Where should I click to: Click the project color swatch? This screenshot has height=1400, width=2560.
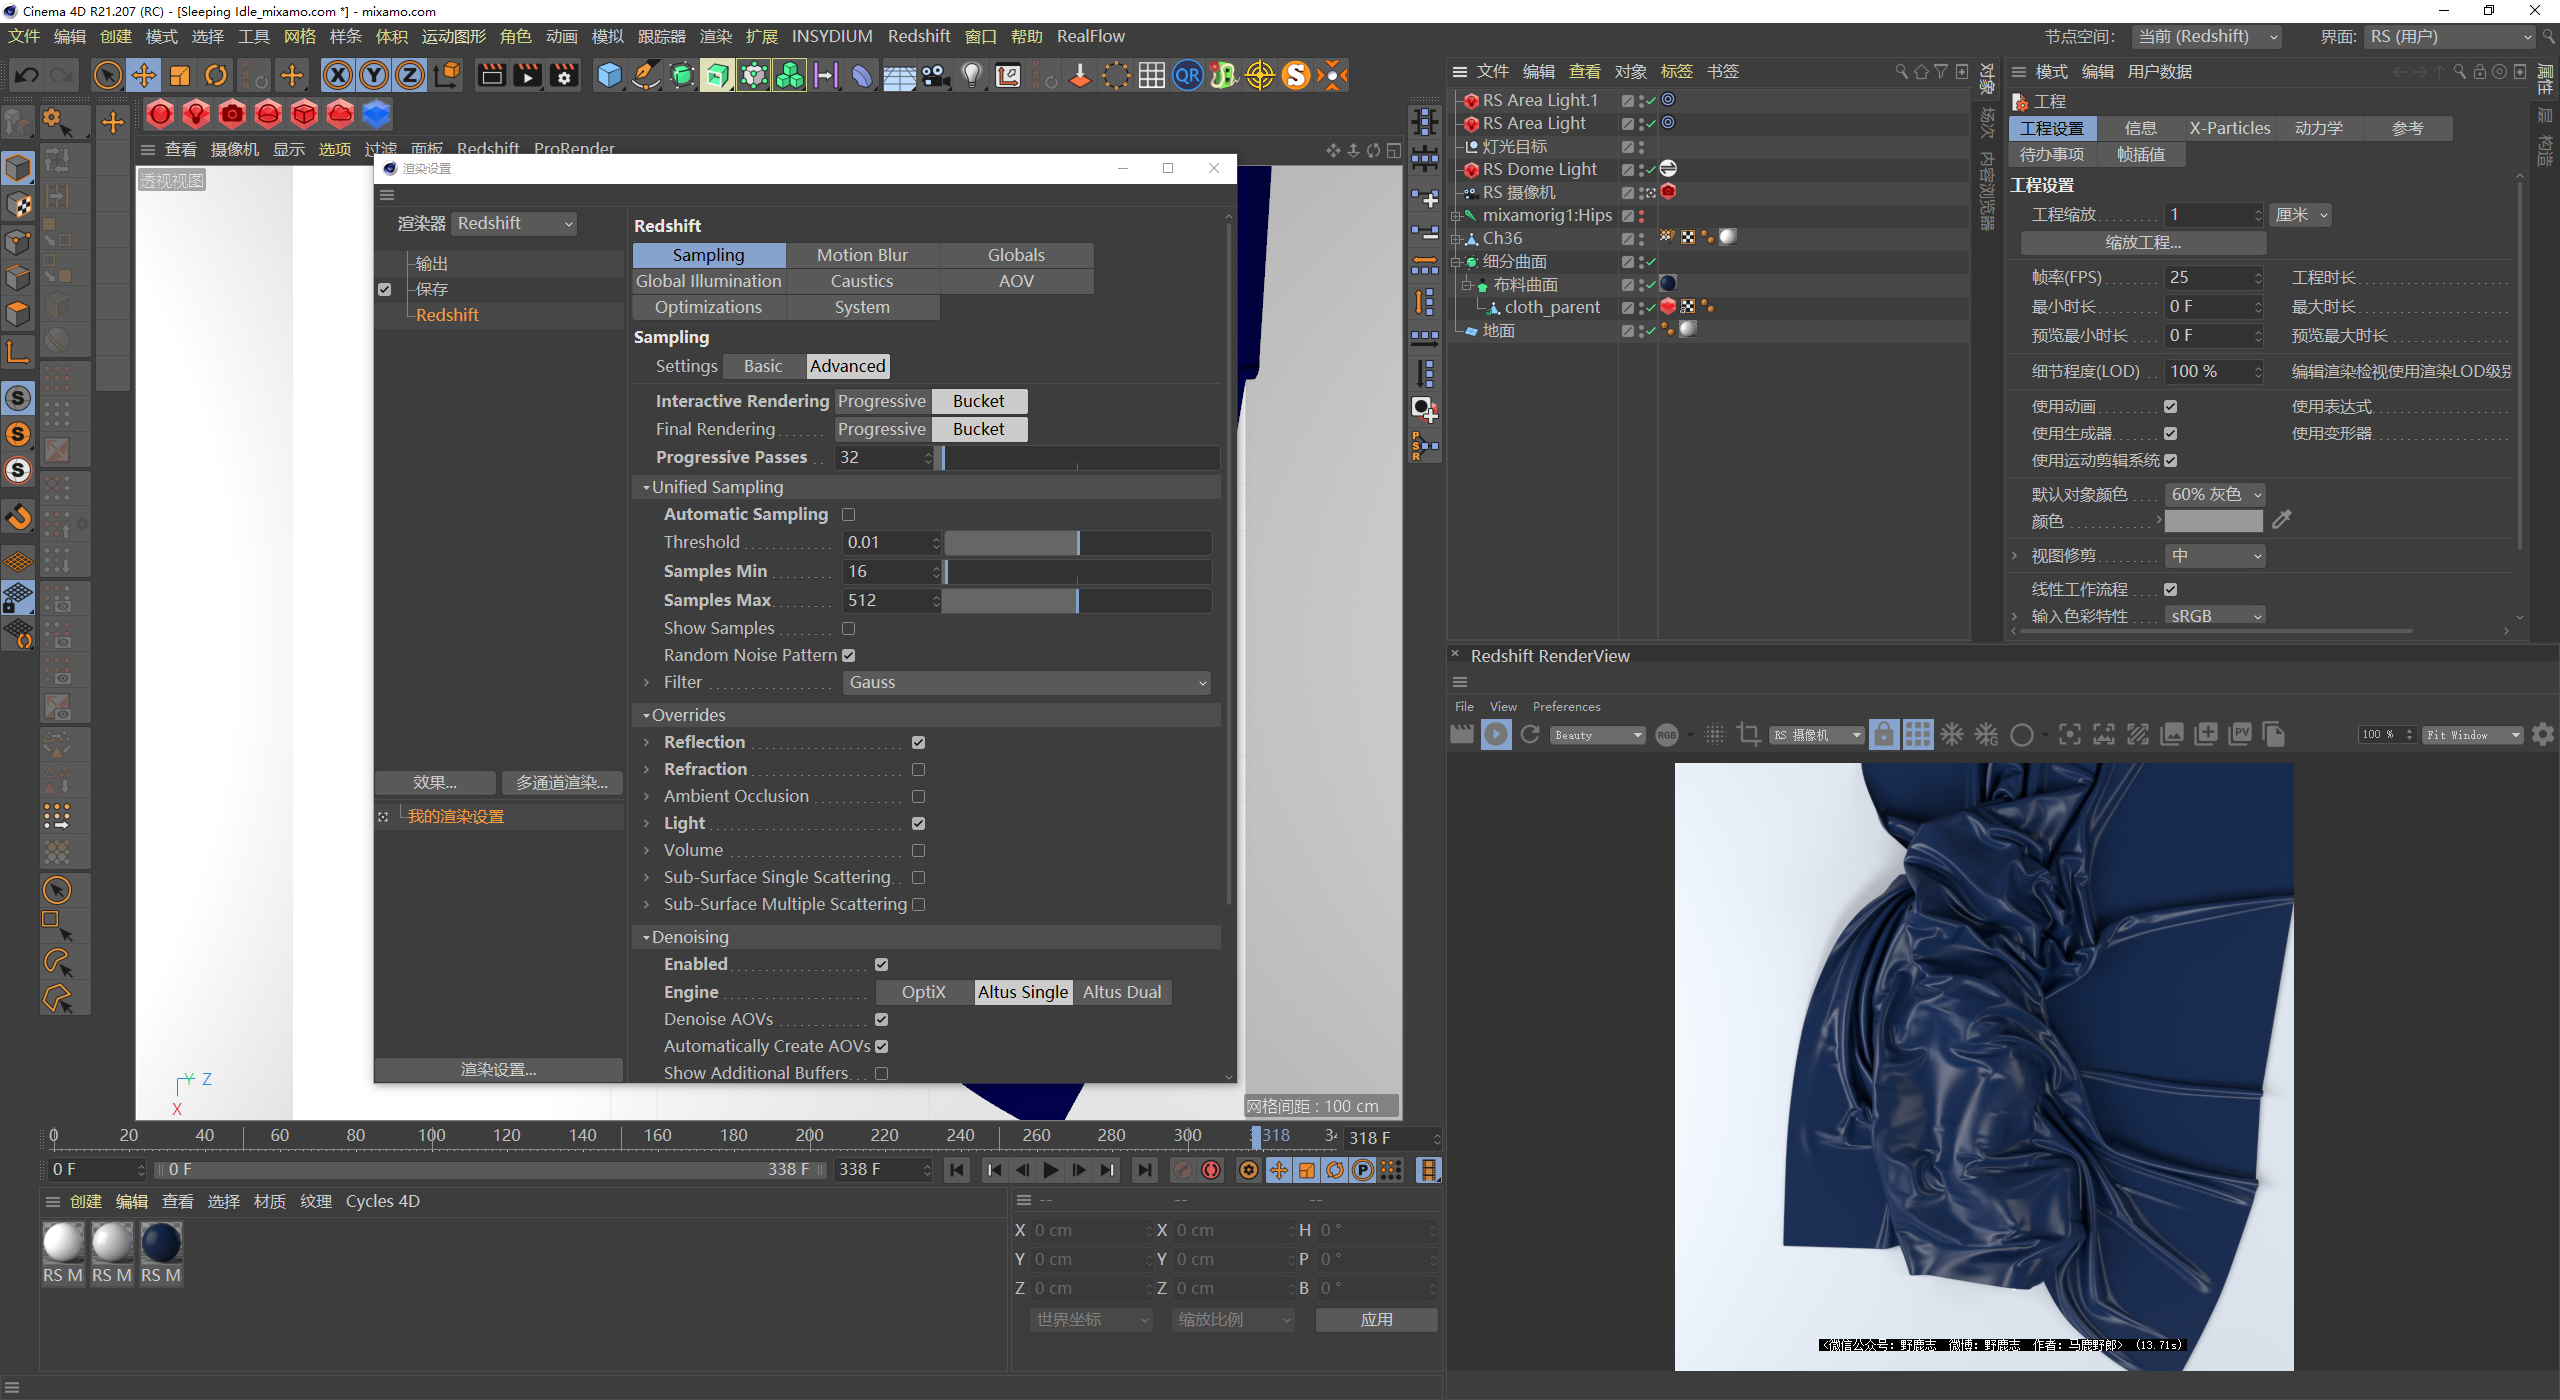(x=2214, y=521)
